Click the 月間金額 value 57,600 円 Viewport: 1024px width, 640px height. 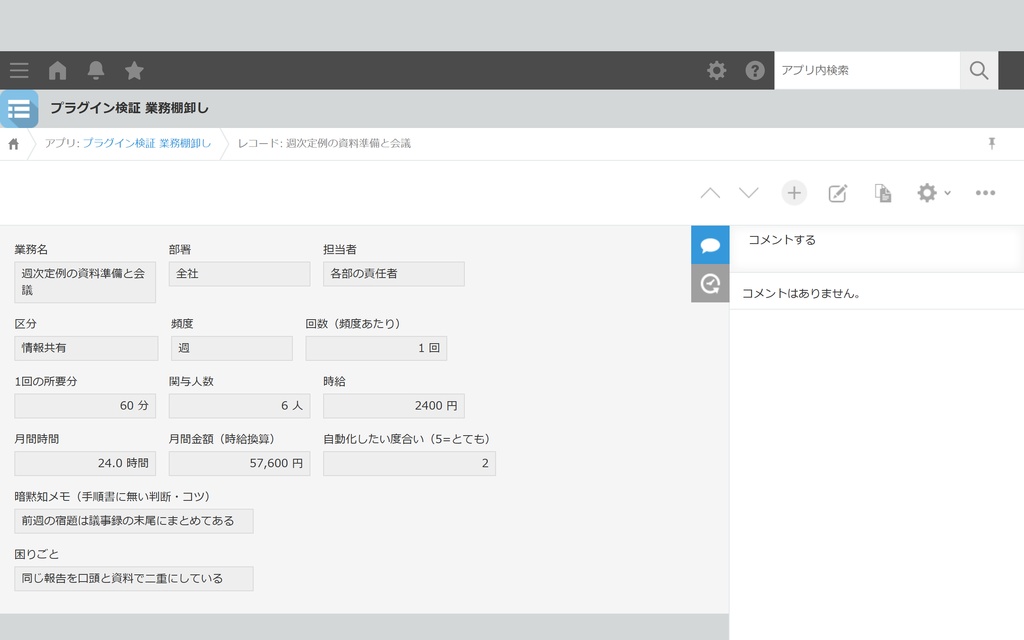pyautogui.click(x=239, y=463)
